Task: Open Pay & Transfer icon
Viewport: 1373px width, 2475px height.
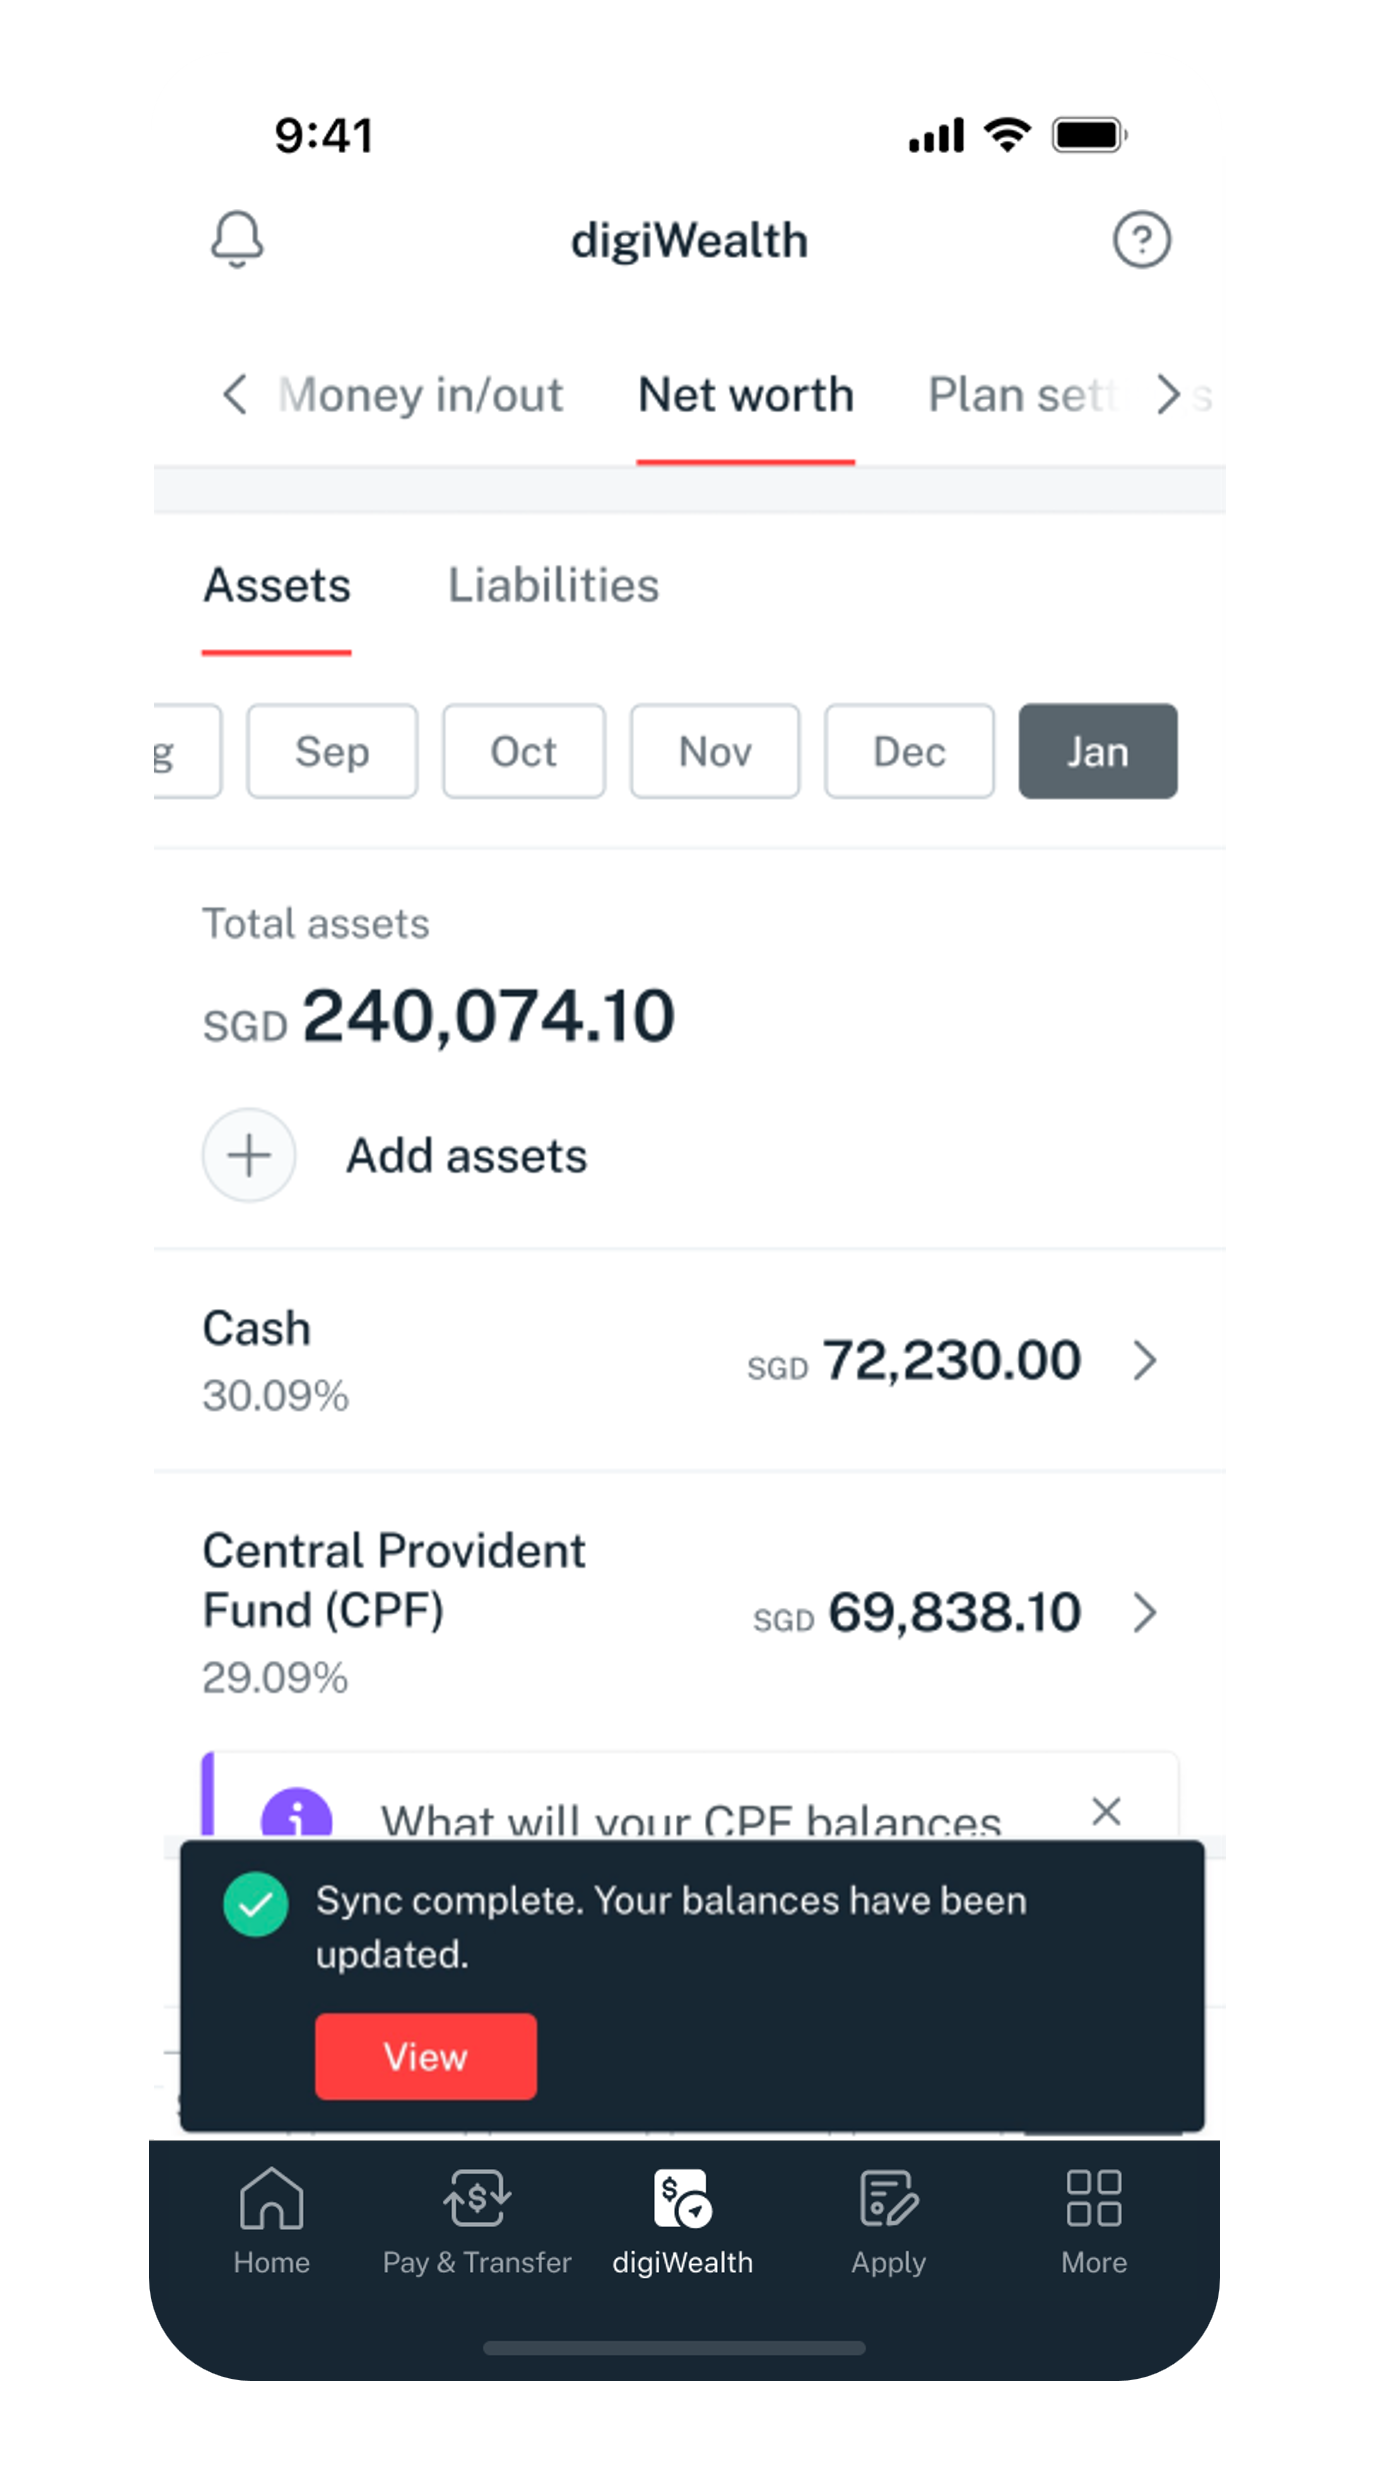Action: coord(477,2200)
